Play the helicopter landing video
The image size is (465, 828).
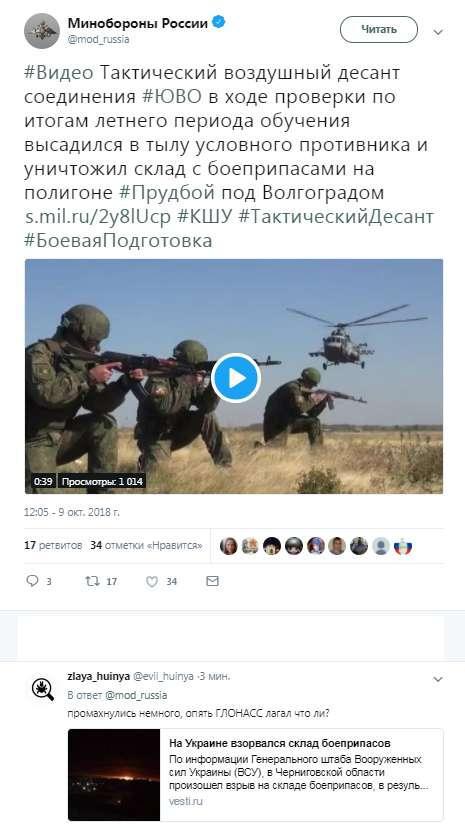point(235,378)
